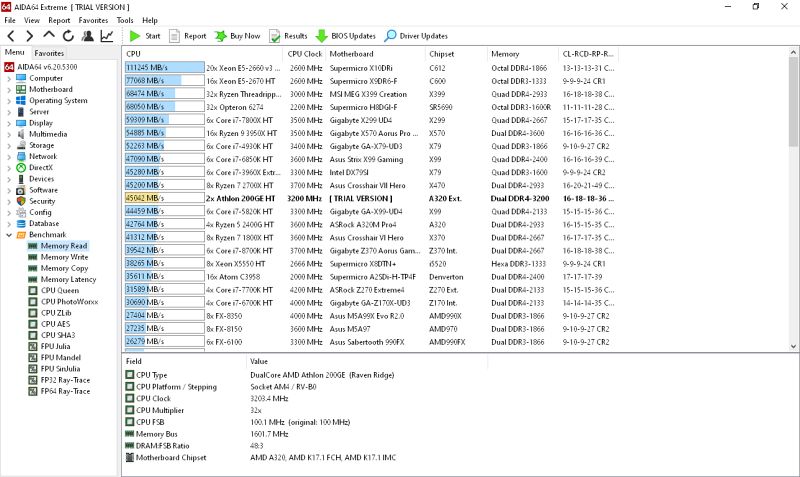Open the Tools menu
This screenshot has height=477, width=800.
click(125, 20)
